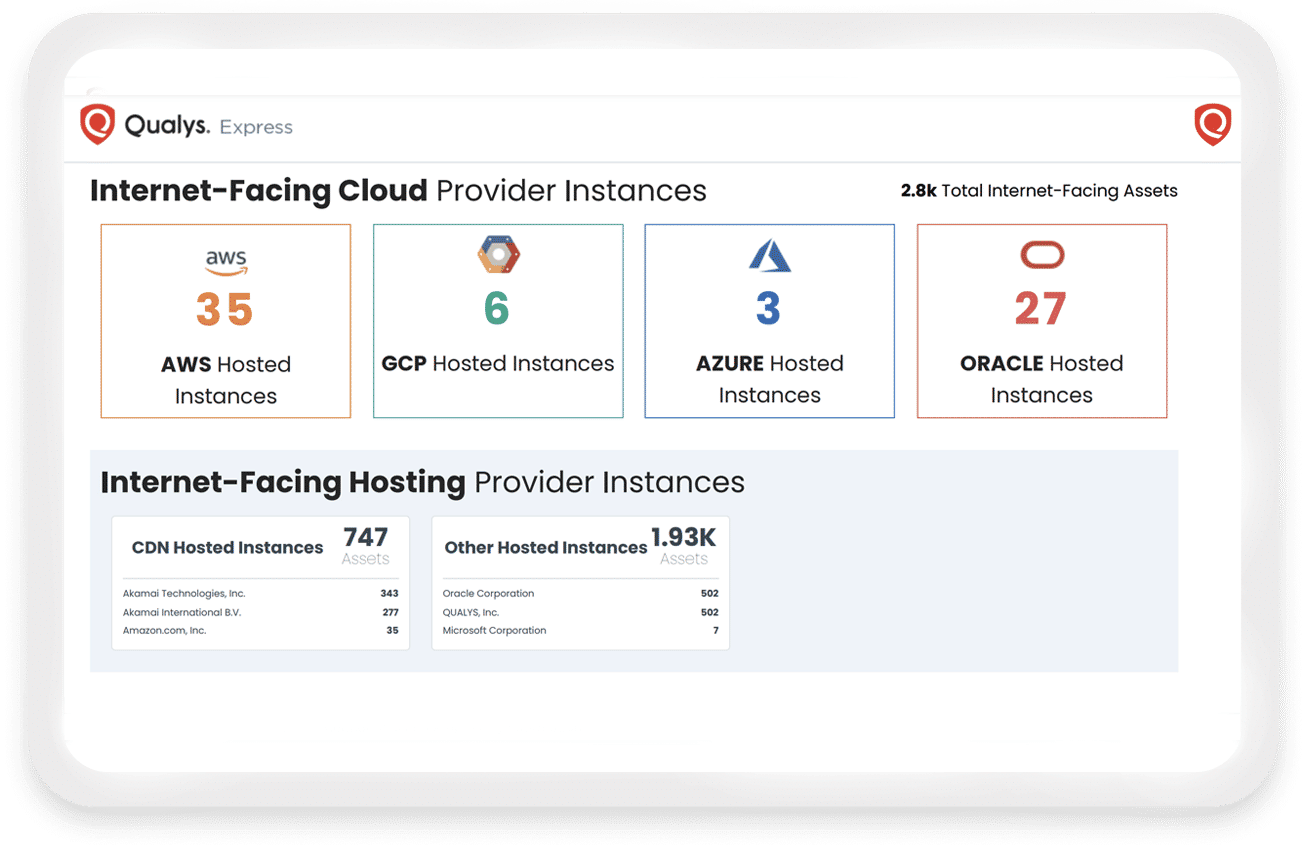Select the Oracle Corporation row
Image resolution: width=1305 pixels, height=849 pixels.
pos(581,594)
